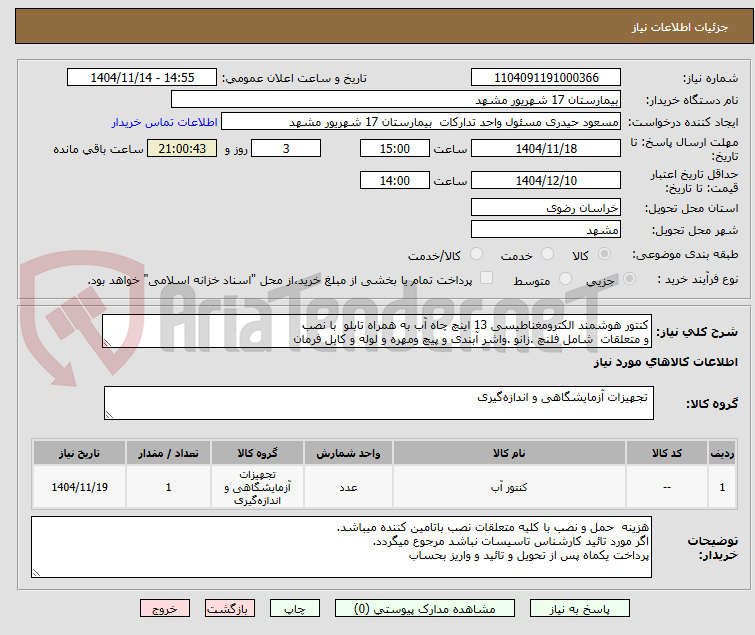Click response deadline date 1404/11/18 field
Viewport: 755px width, 635px height.
coord(546,148)
